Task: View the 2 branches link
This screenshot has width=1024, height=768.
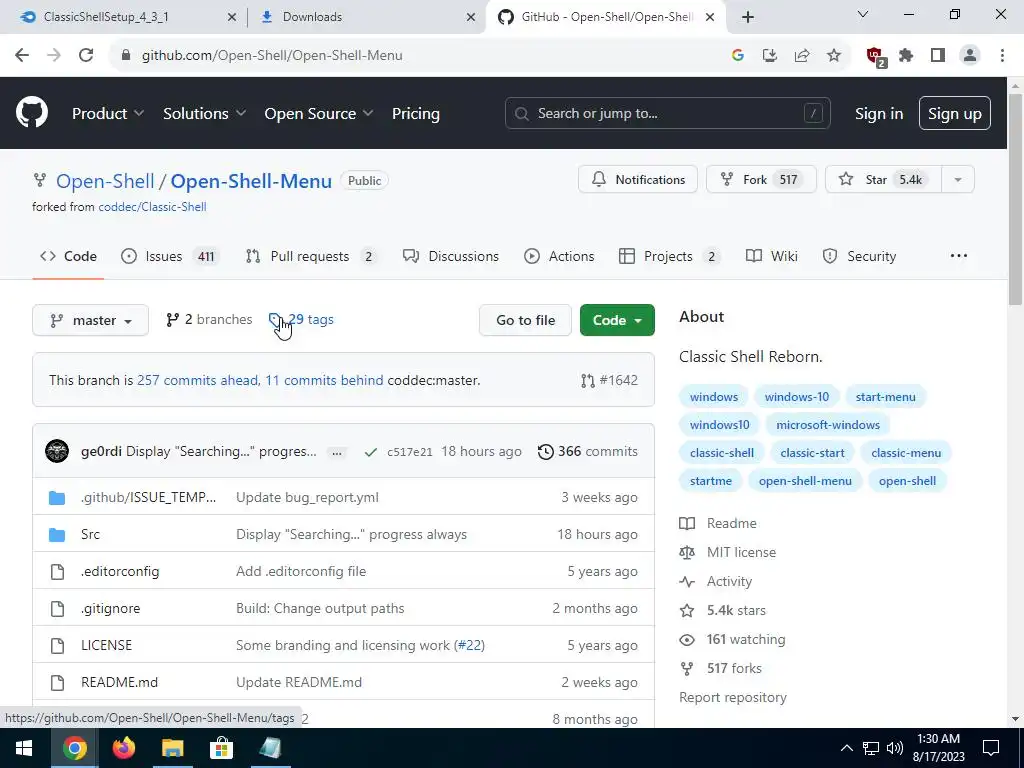Action: (209, 319)
